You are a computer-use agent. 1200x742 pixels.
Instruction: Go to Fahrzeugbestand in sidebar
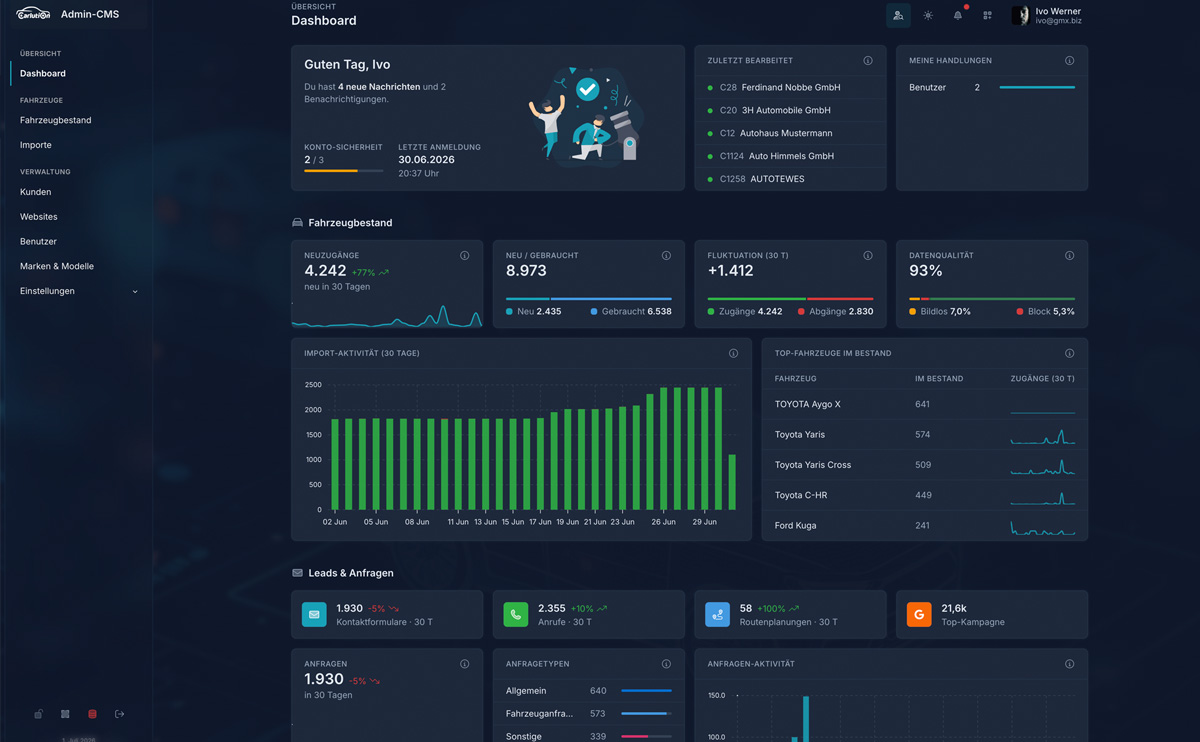tap(56, 120)
